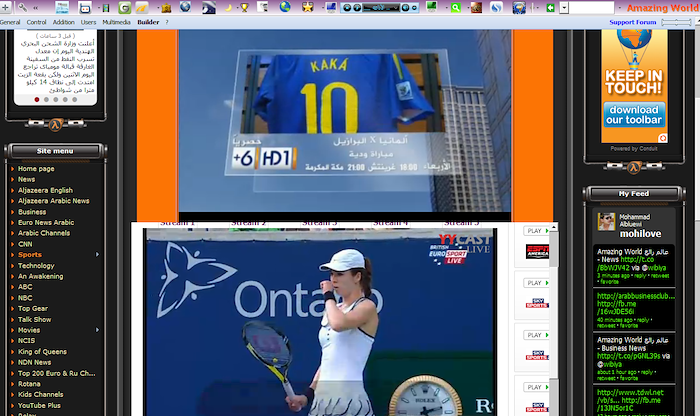700x416 pixels.
Task: Click the toolbar search input field
Action: click(592, 8)
